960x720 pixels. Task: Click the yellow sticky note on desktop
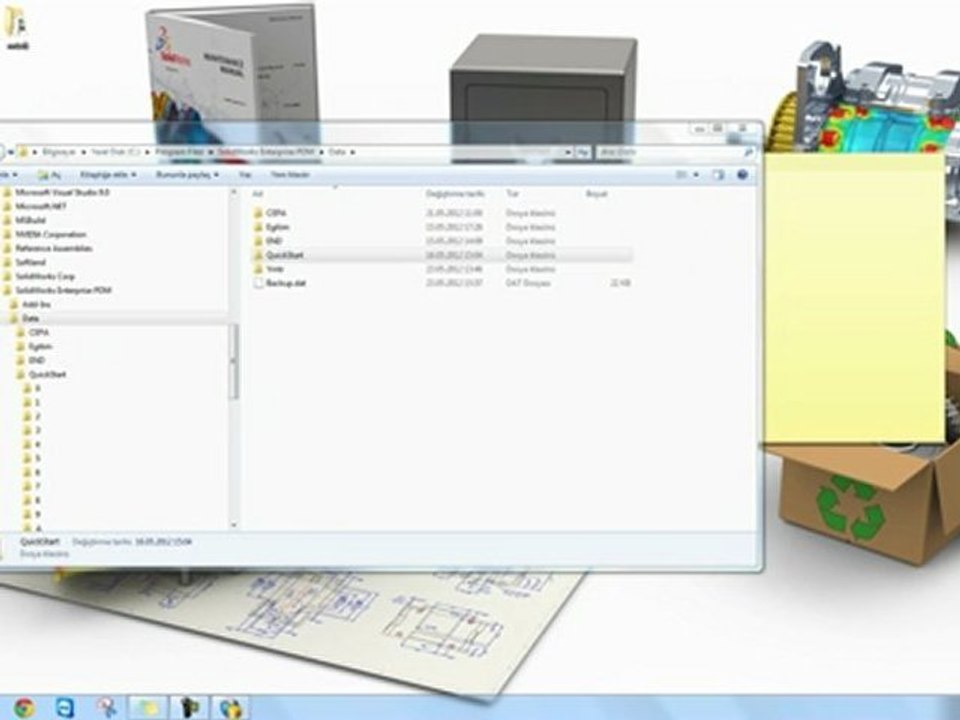[x=854, y=297]
